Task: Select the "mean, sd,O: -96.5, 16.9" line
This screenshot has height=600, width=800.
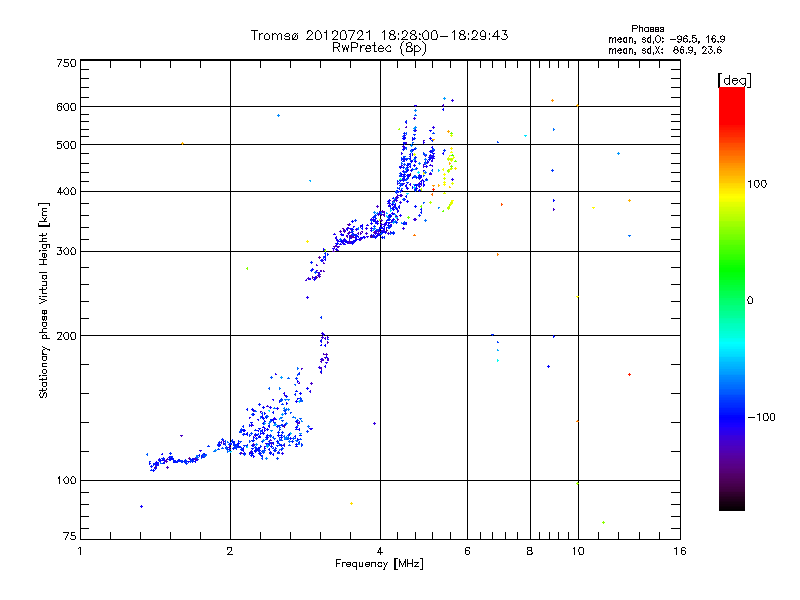Action: click(666, 39)
